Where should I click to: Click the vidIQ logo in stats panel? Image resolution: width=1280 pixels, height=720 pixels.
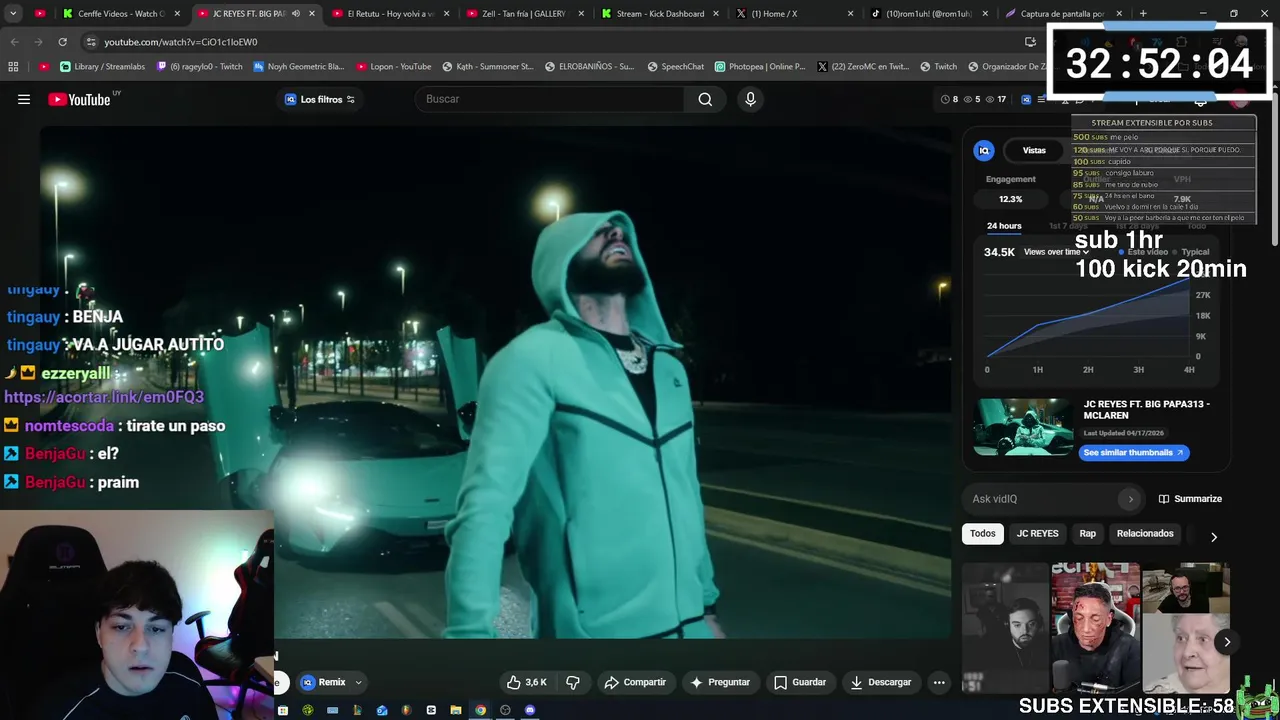point(984,151)
